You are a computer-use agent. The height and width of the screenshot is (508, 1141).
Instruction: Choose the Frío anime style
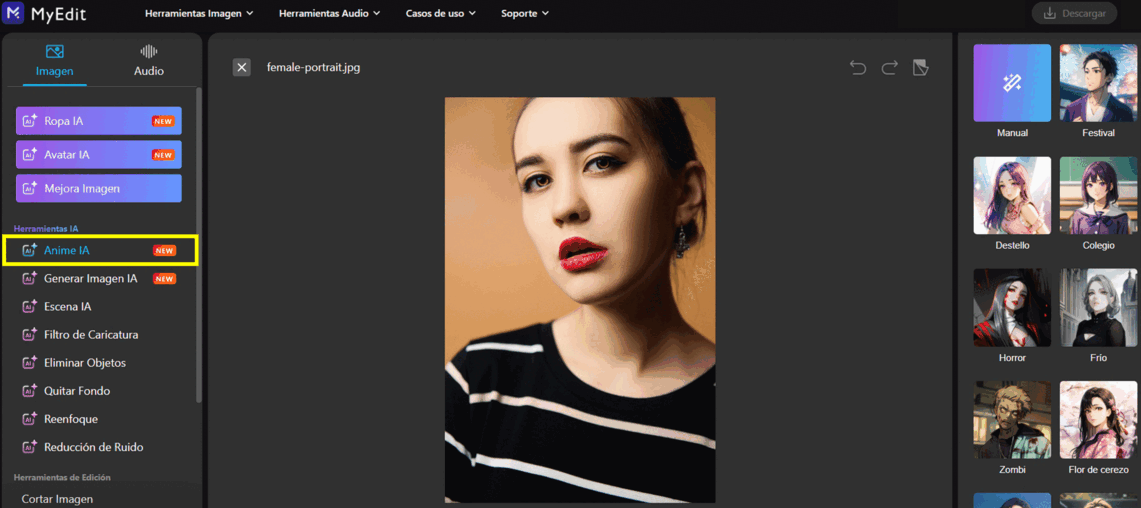pos(1098,307)
